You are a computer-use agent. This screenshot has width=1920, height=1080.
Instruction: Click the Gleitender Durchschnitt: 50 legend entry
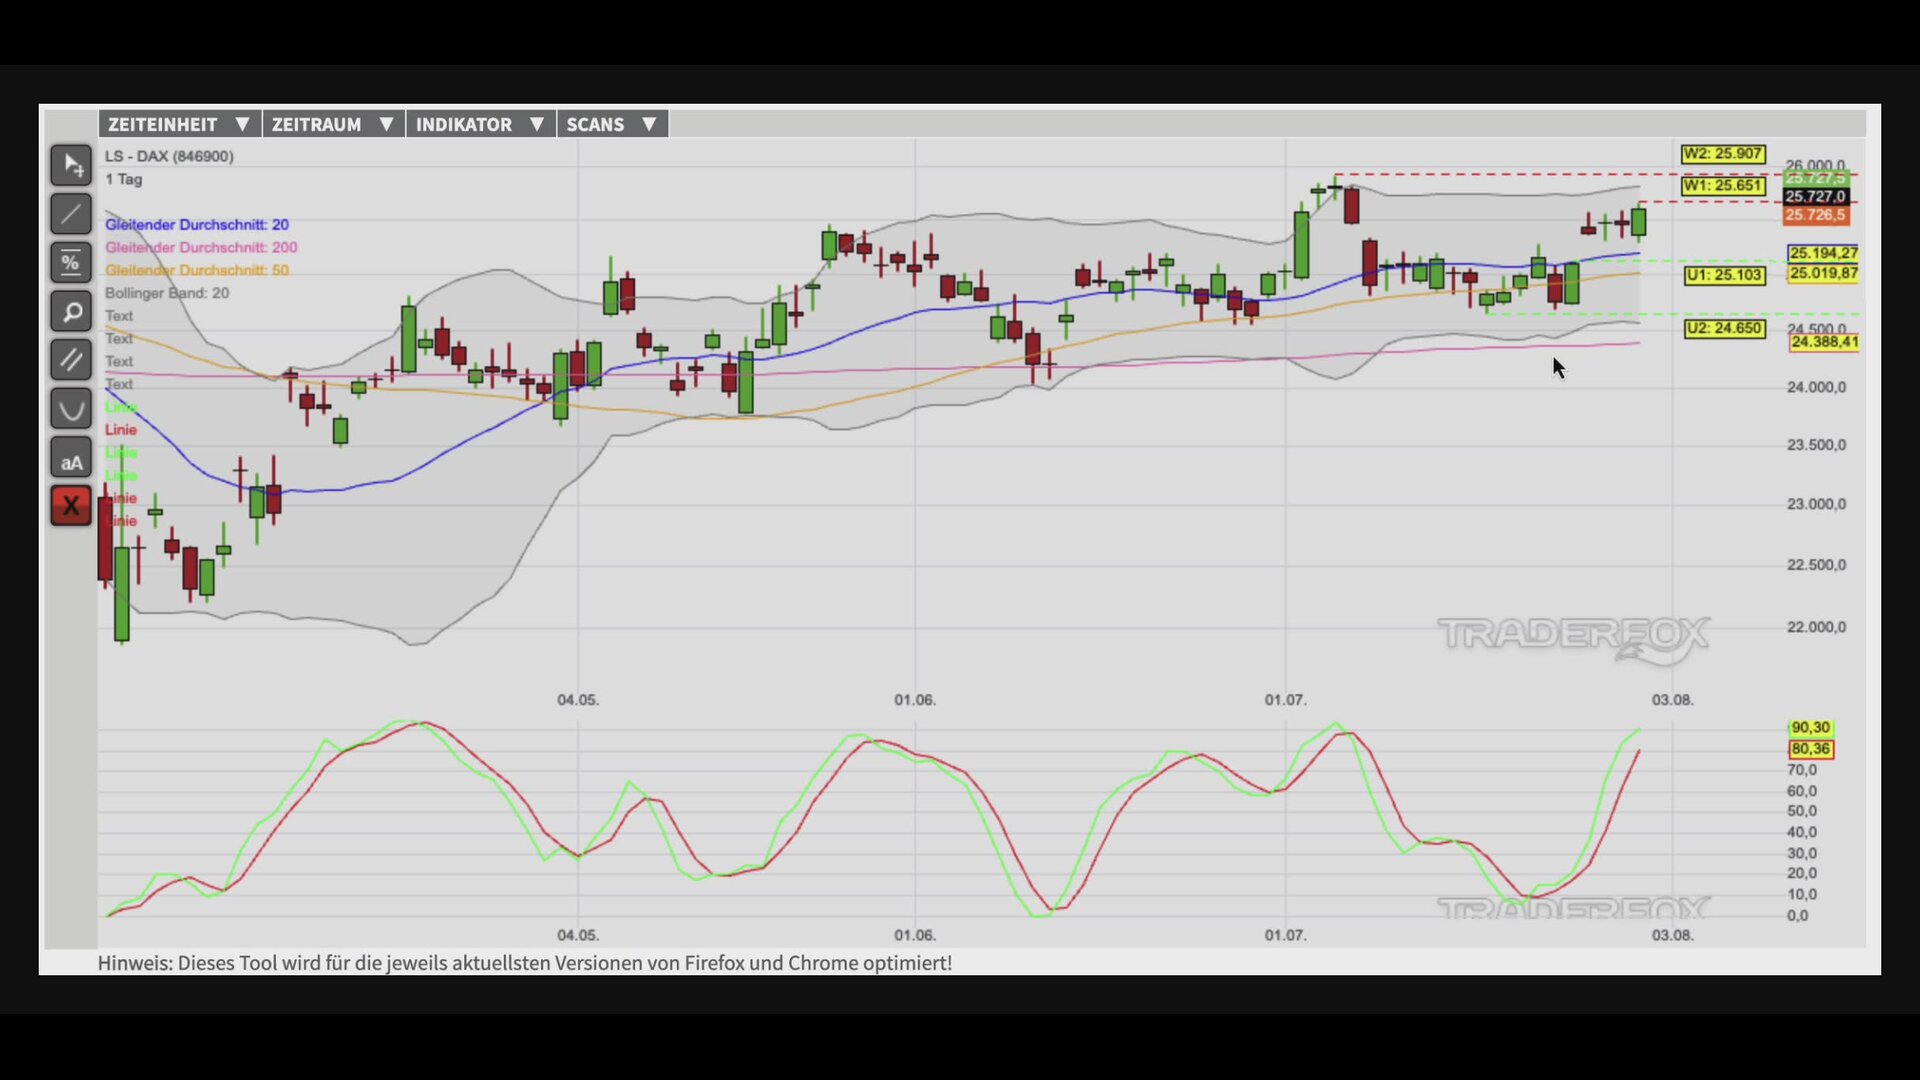(197, 270)
